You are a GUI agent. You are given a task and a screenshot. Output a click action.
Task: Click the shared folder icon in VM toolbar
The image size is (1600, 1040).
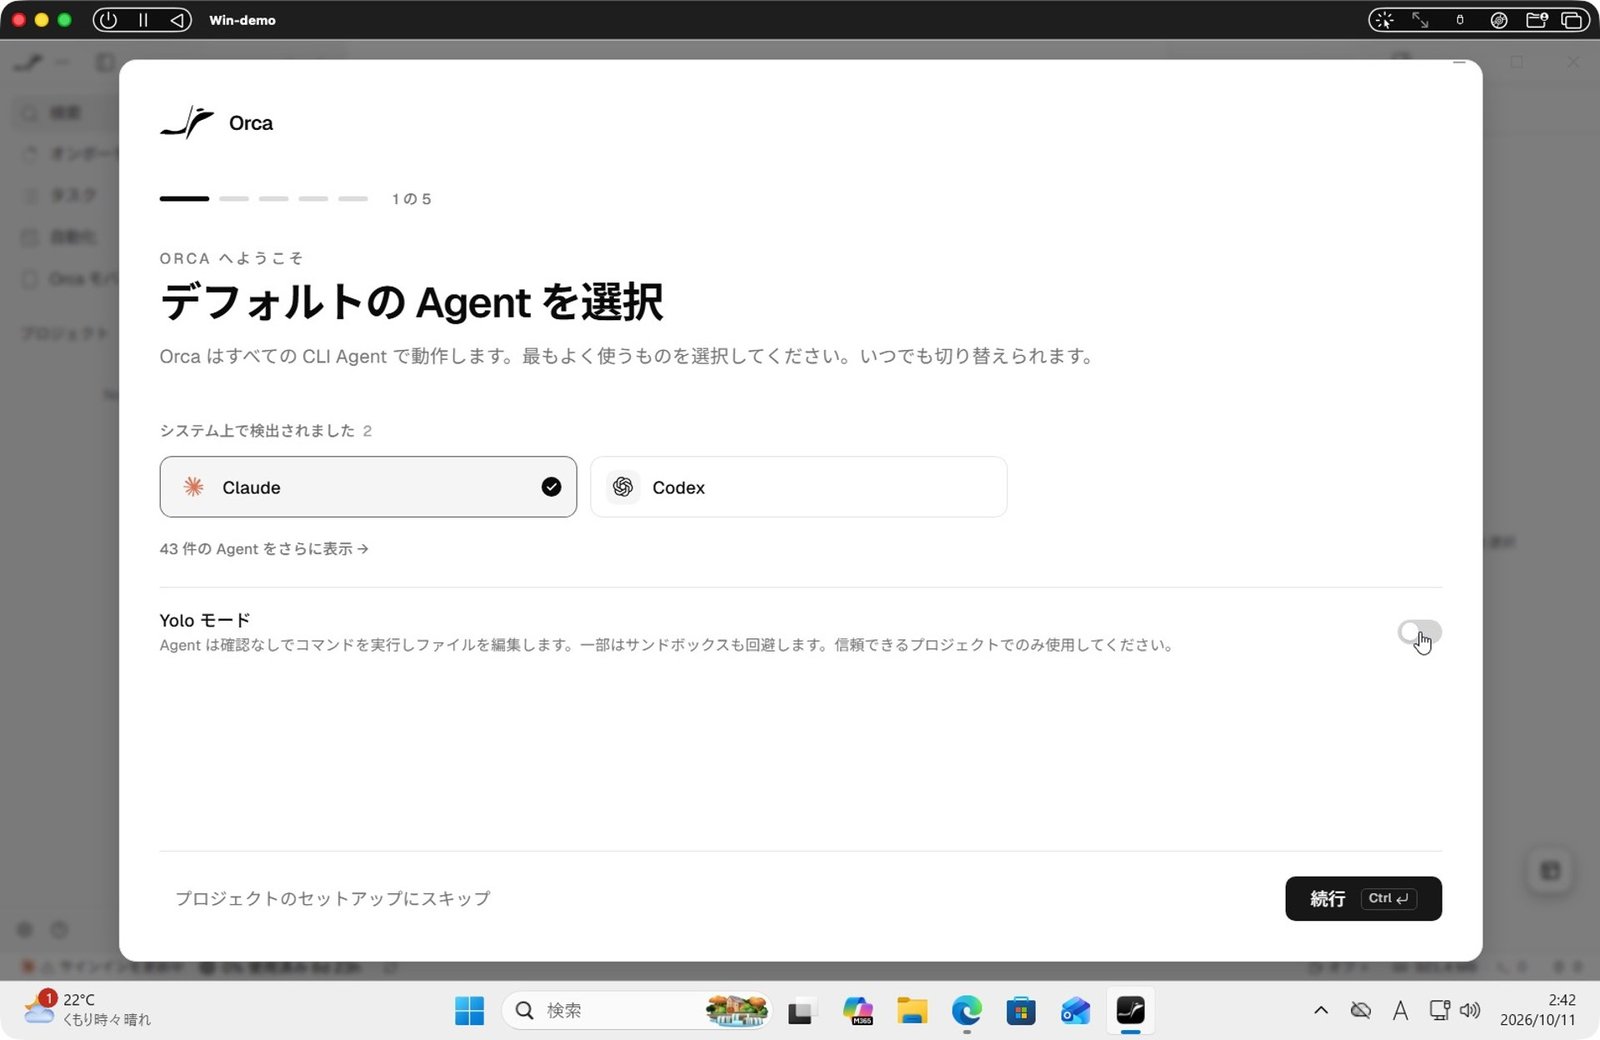(1537, 20)
